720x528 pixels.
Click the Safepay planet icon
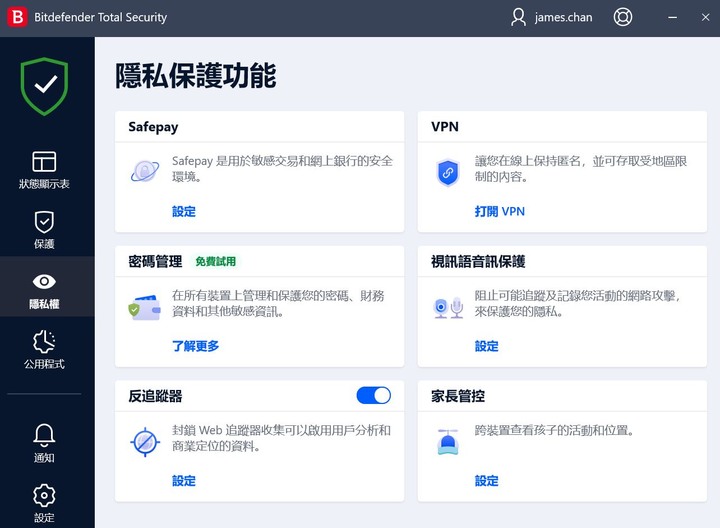click(145, 171)
